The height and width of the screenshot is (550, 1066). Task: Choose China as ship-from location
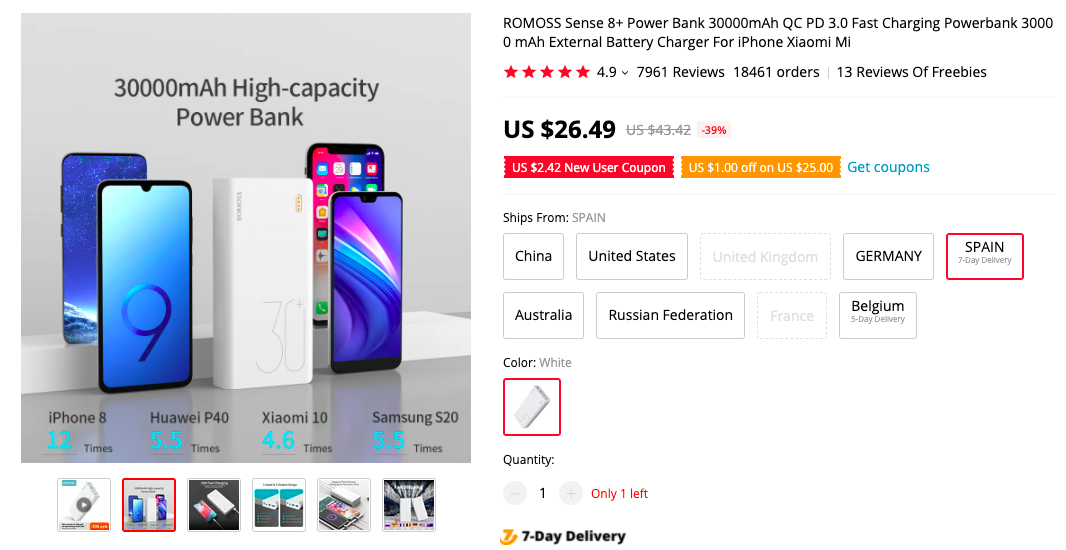coord(533,256)
